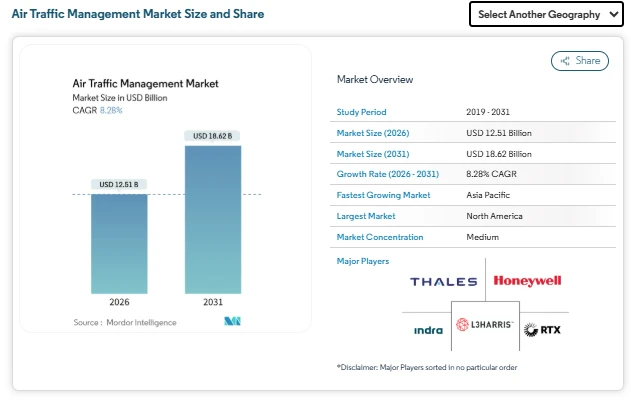
Task: Click the Market Concentration label
Action: [x=380, y=237]
